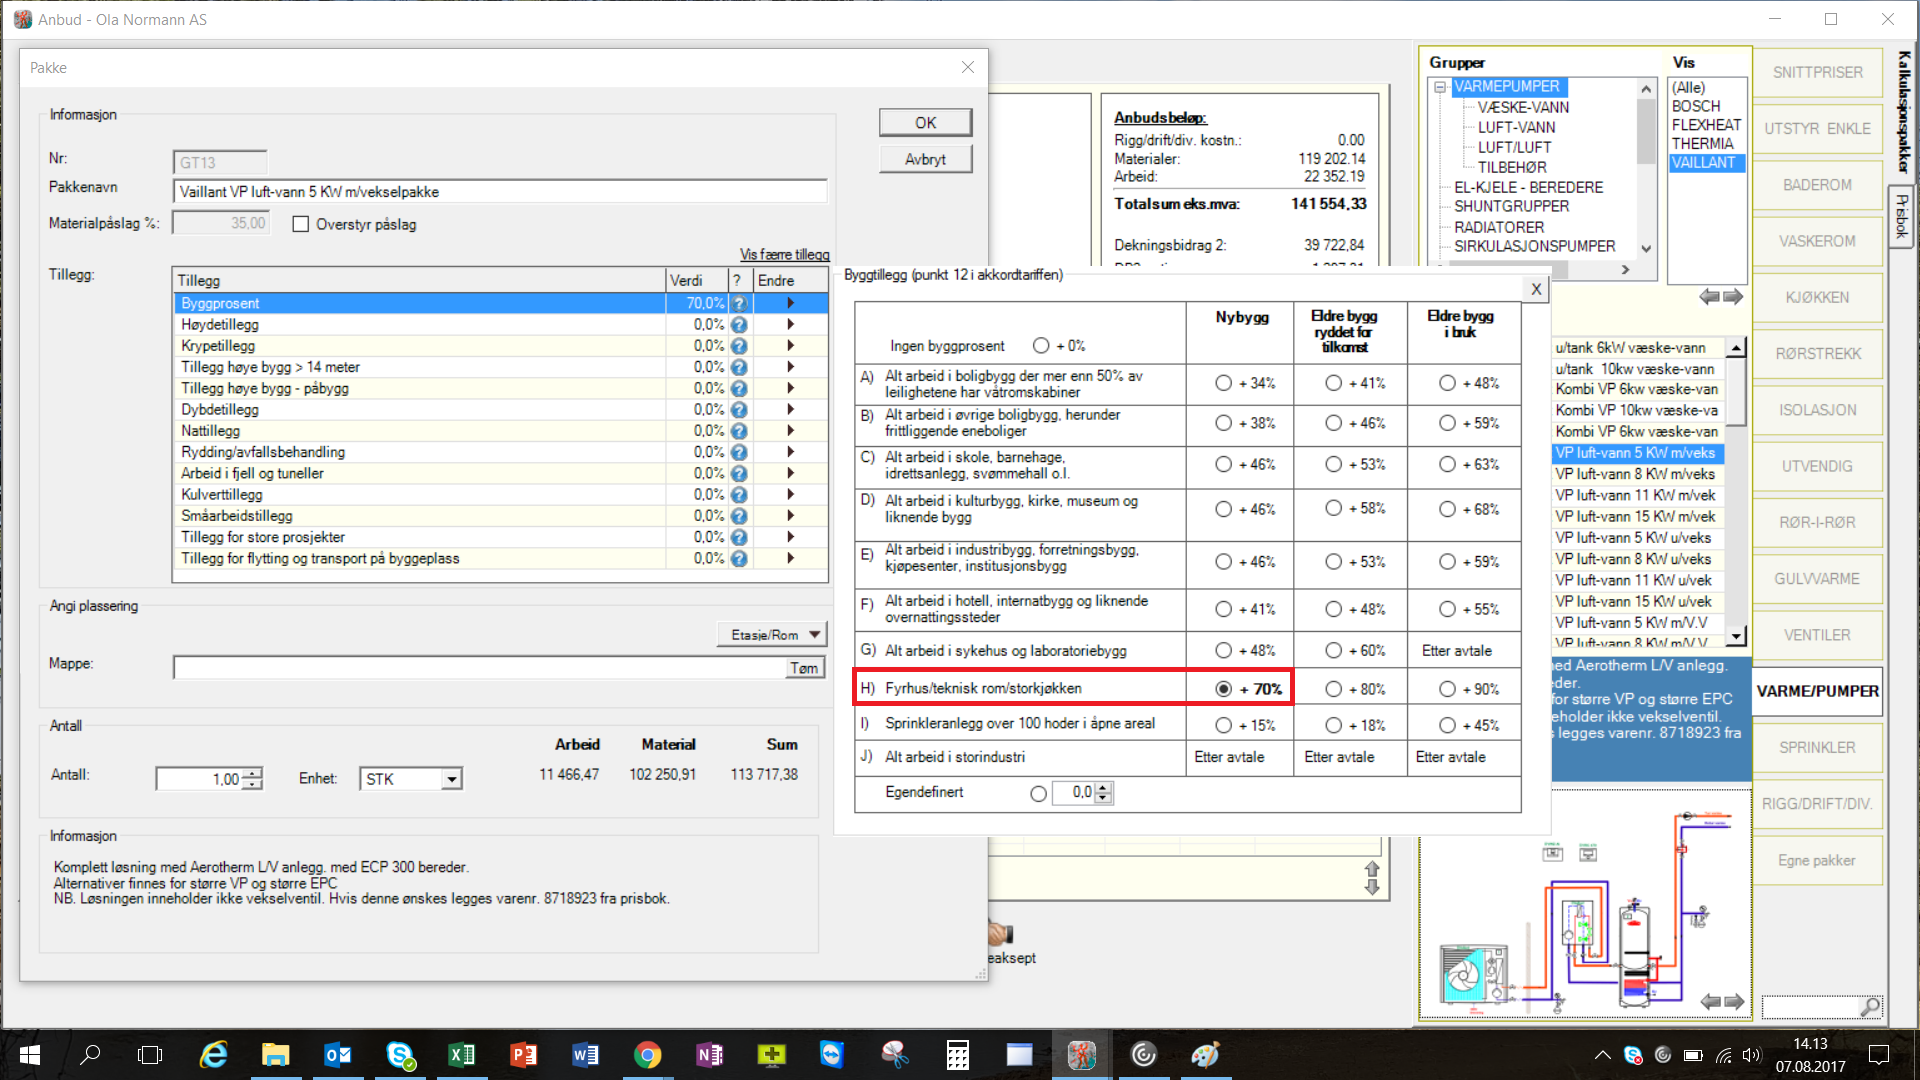Select Eldre bygg ryddet +46% for row B
1920x1080 pixels.
click(x=1334, y=424)
